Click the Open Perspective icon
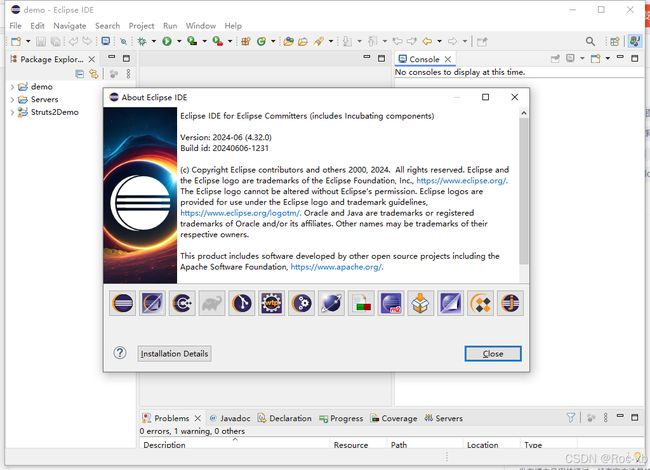The height and width of the screenshot is (470, 650). pyautogui.click(x=615, y=41)
